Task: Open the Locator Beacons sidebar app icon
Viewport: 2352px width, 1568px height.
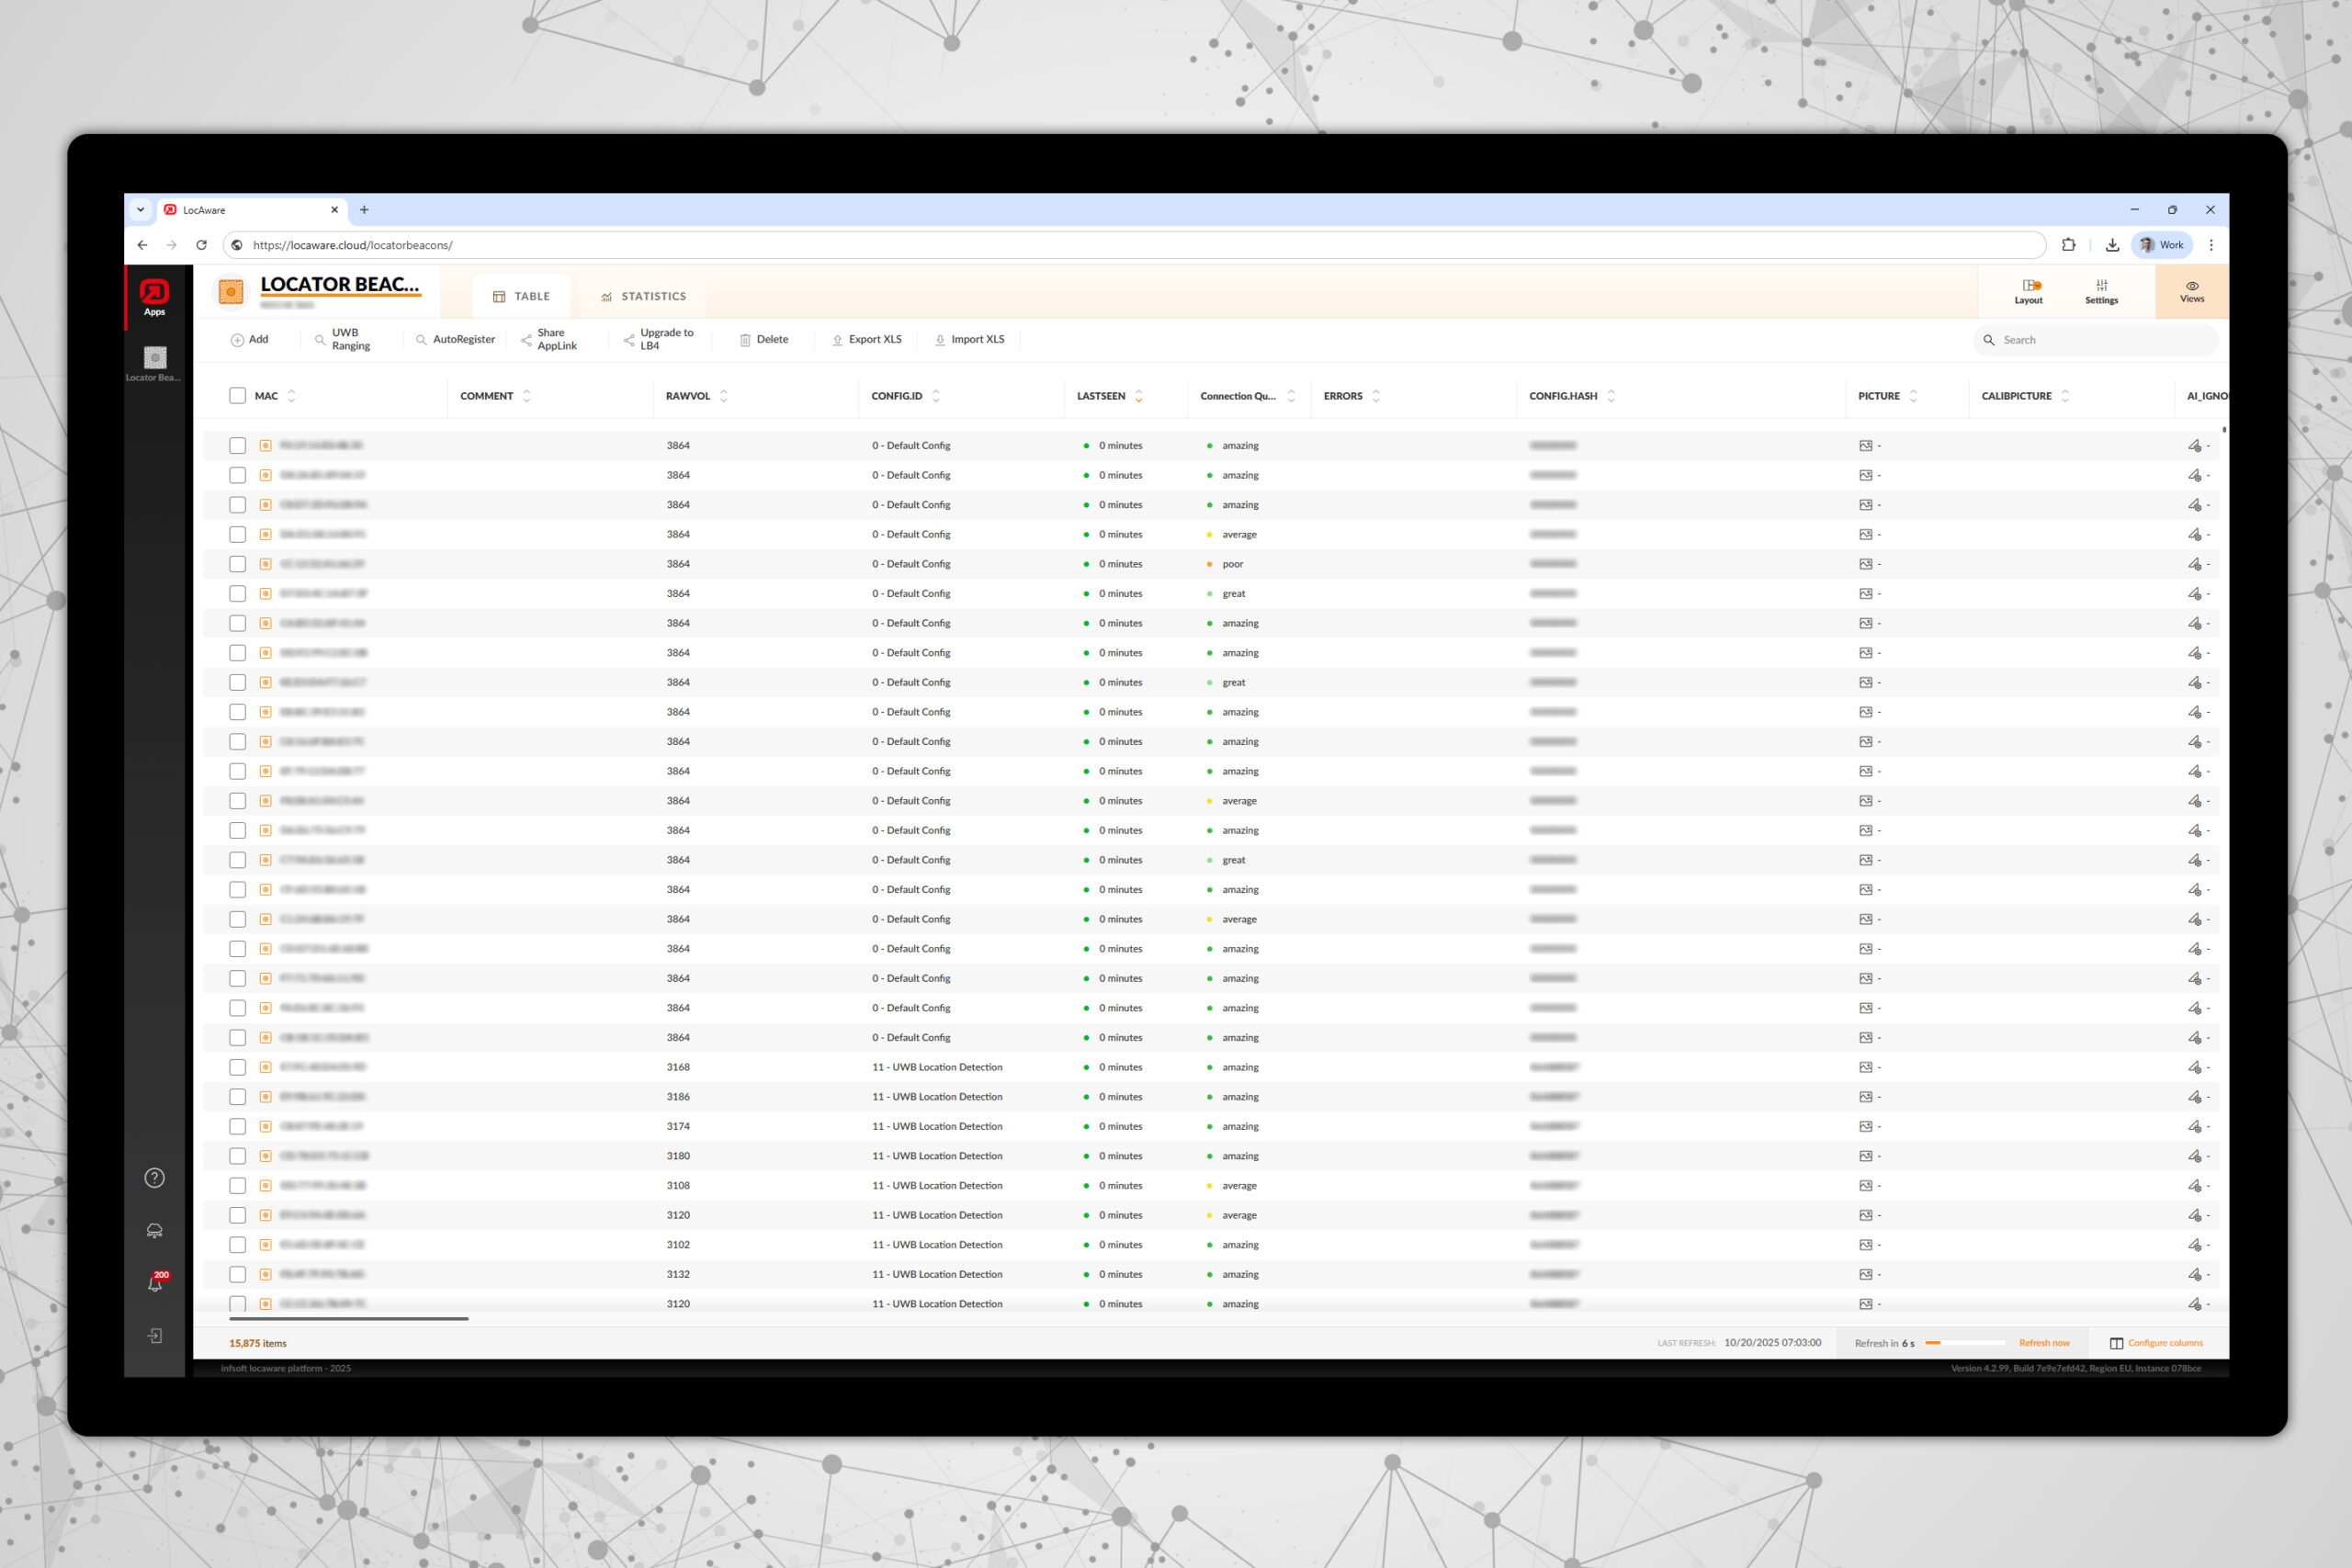Action: click(x=155, y=358)
